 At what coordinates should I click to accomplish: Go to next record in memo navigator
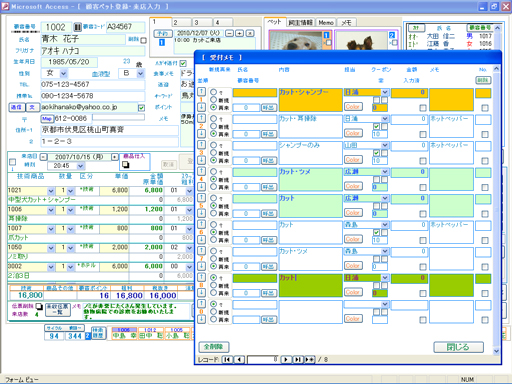click(x=286, y=359)
